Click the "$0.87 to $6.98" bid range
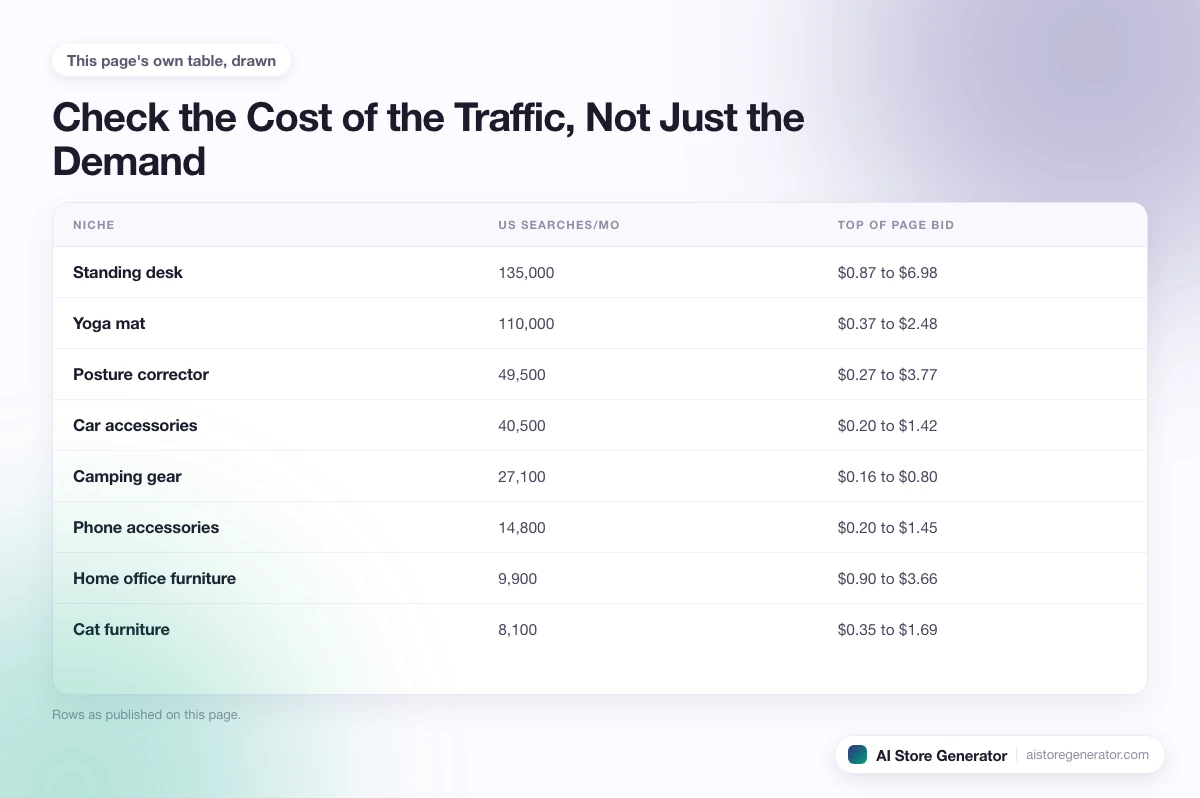The image size is (1200, 798). pyautogui.click(x=888, y=272)
